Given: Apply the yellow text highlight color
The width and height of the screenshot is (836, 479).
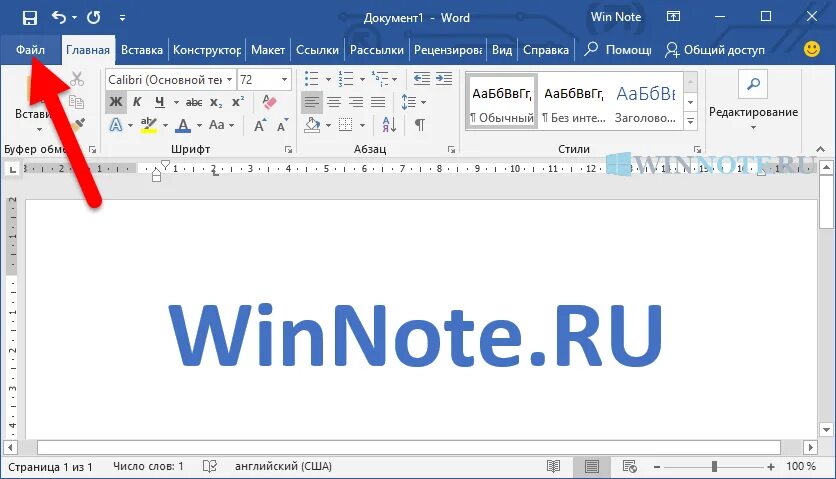Looking at the screenshot, I should click(149, 125).
